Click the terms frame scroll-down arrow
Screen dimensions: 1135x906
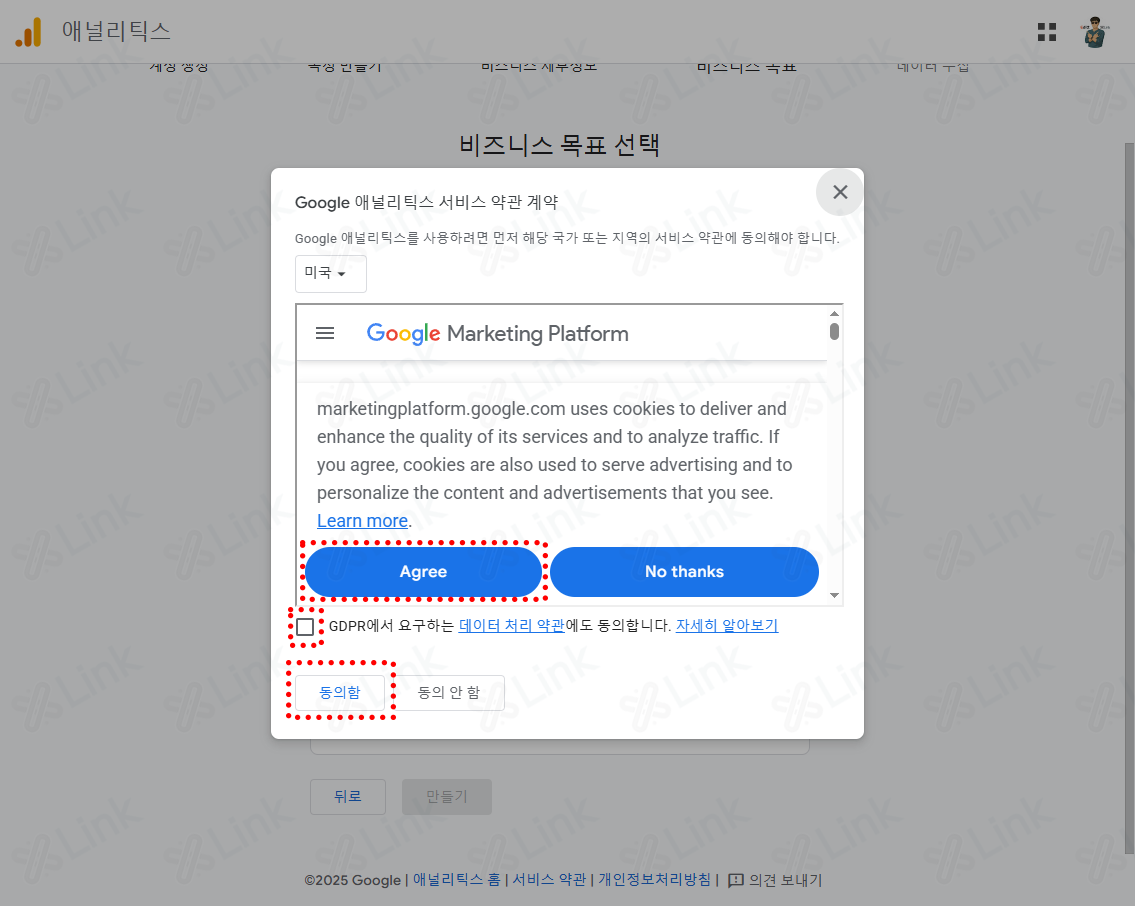tap(835, 596)
